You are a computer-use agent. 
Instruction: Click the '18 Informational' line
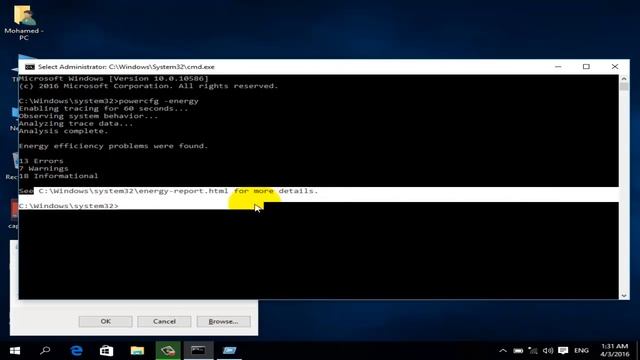point(58,176)
